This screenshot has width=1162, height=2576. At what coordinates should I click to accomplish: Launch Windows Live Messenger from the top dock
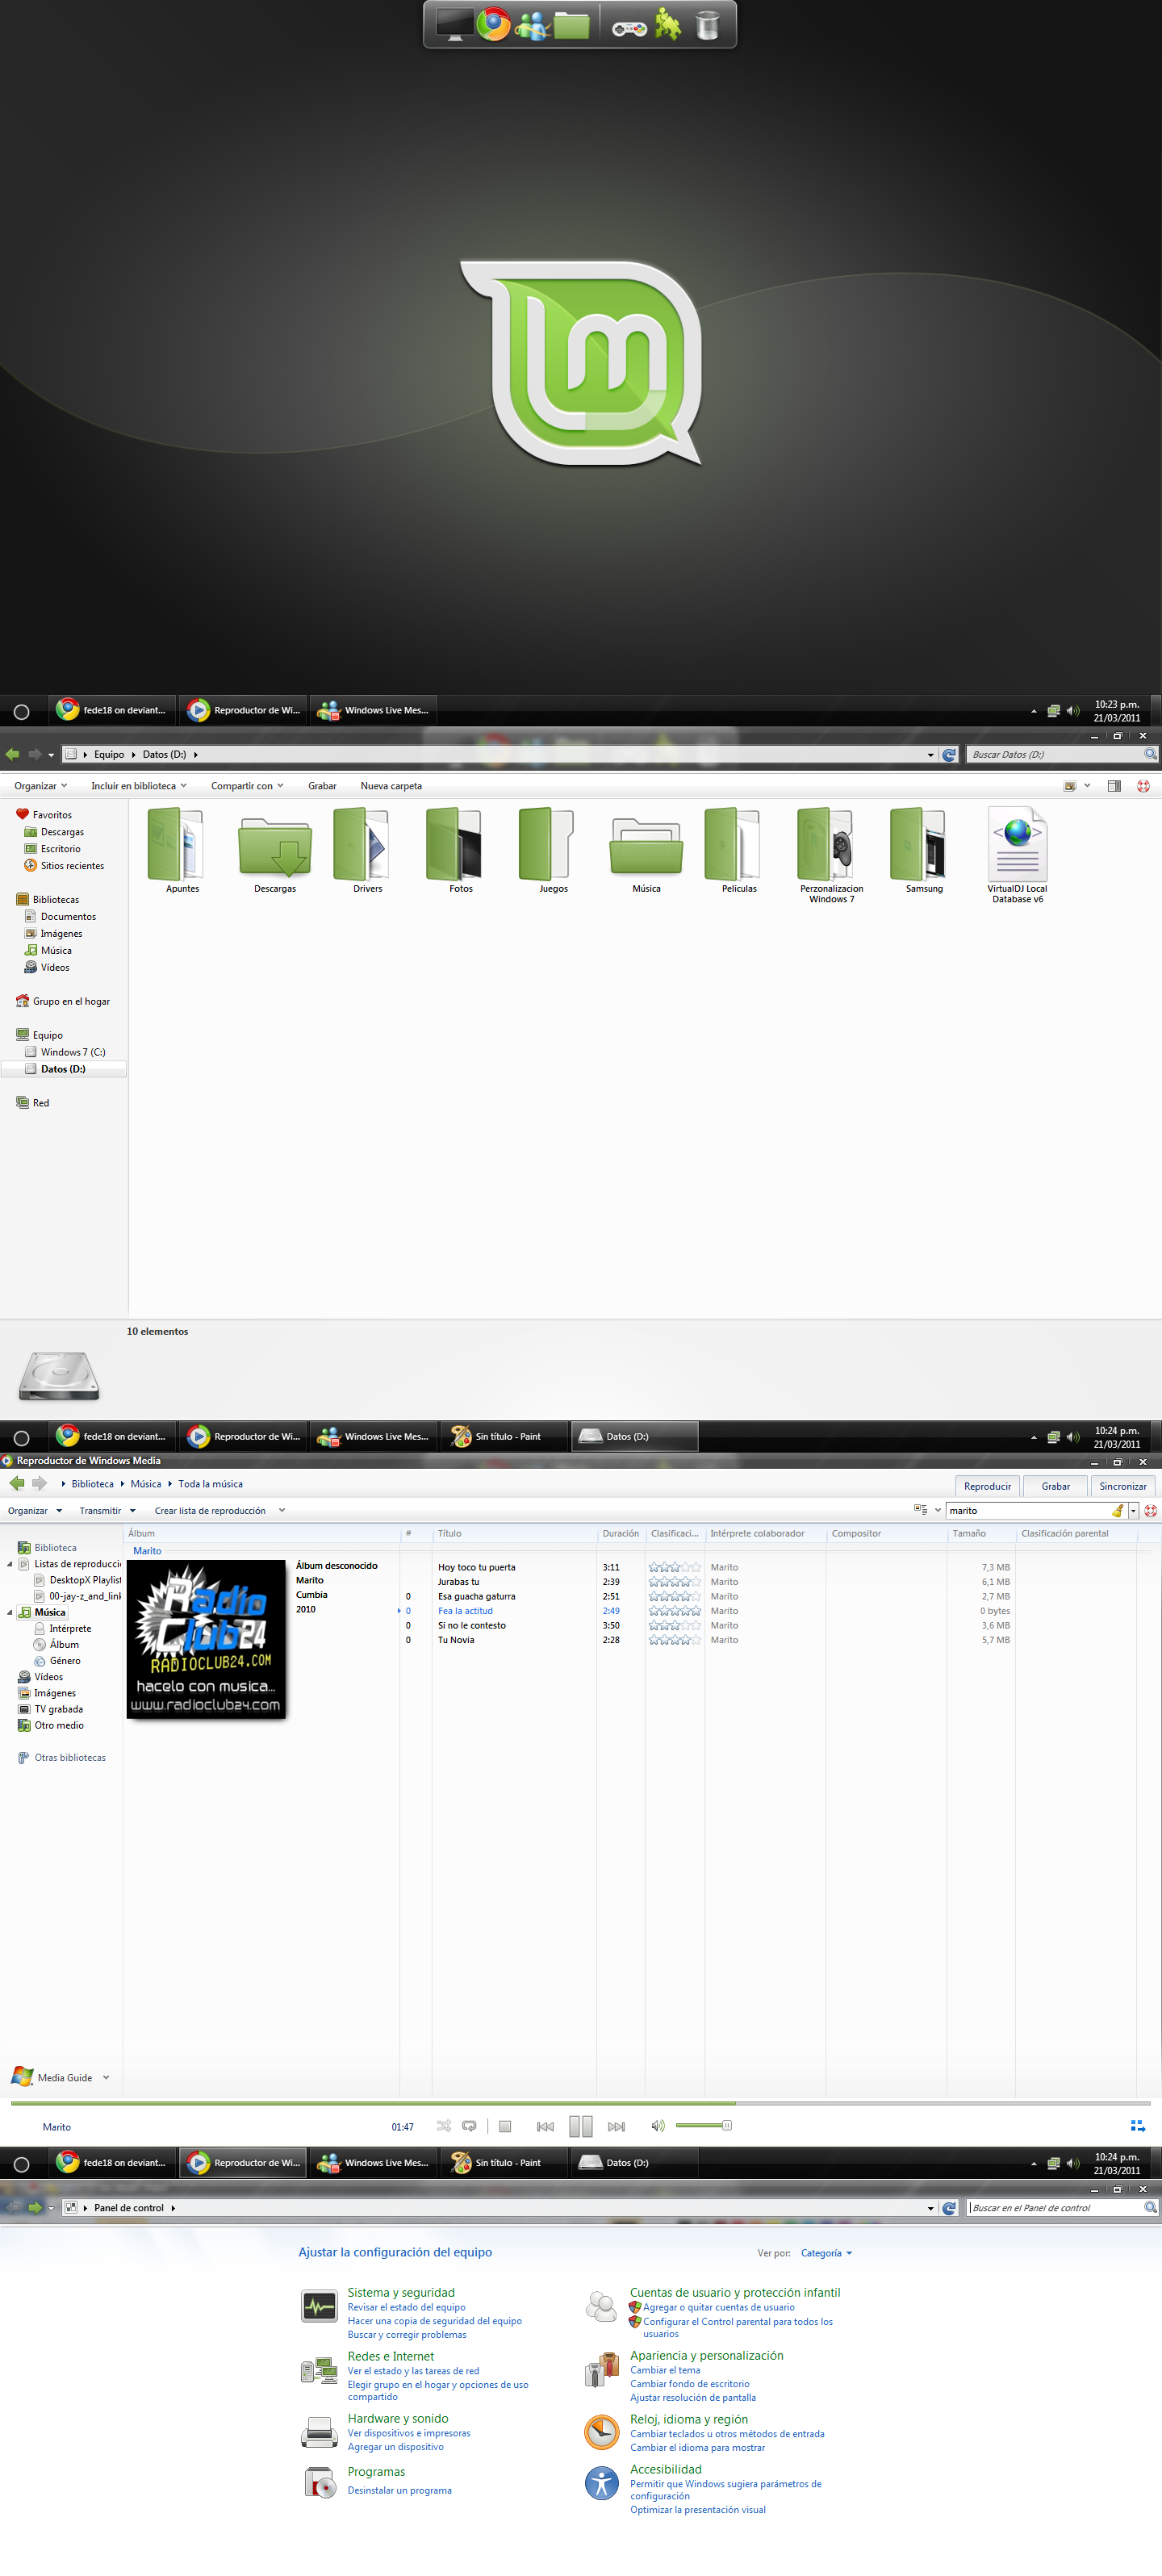coord(532,25)
